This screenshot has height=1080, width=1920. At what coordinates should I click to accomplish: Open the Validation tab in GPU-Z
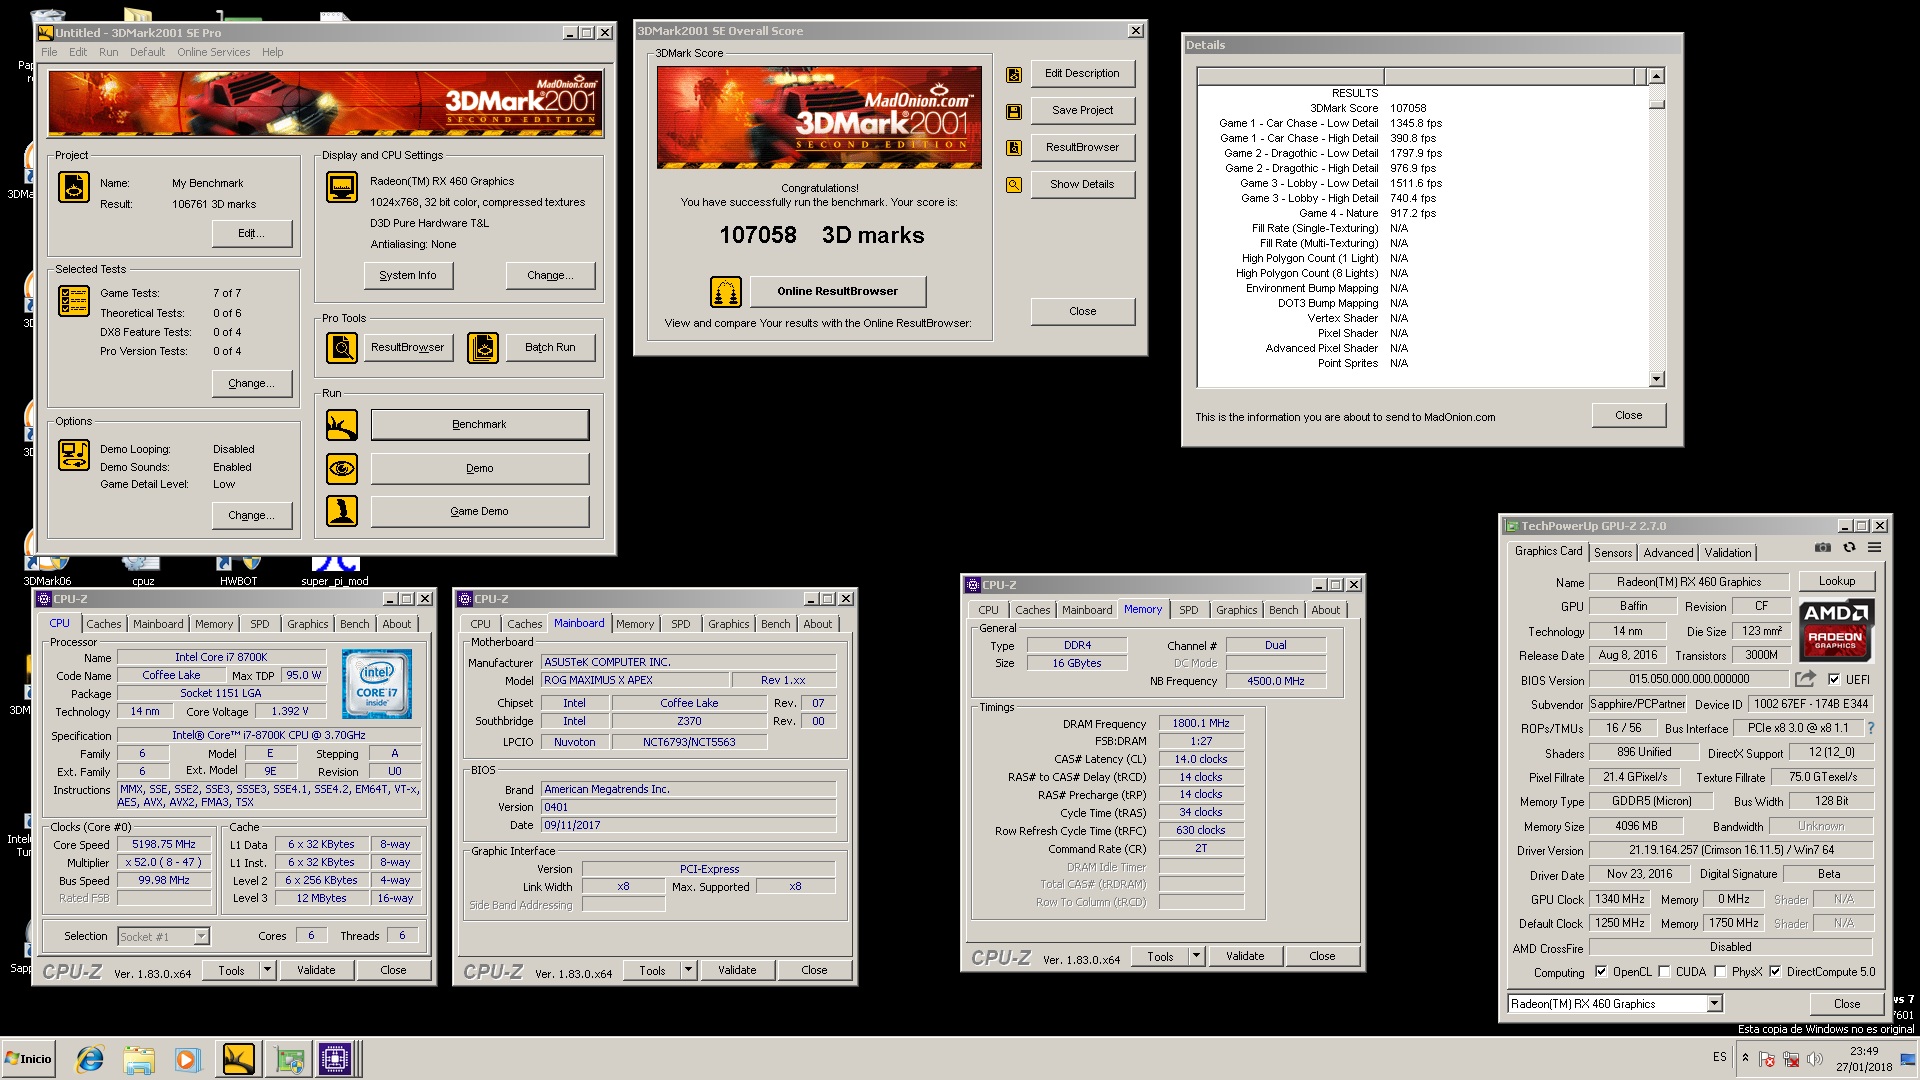point(1728,552)
